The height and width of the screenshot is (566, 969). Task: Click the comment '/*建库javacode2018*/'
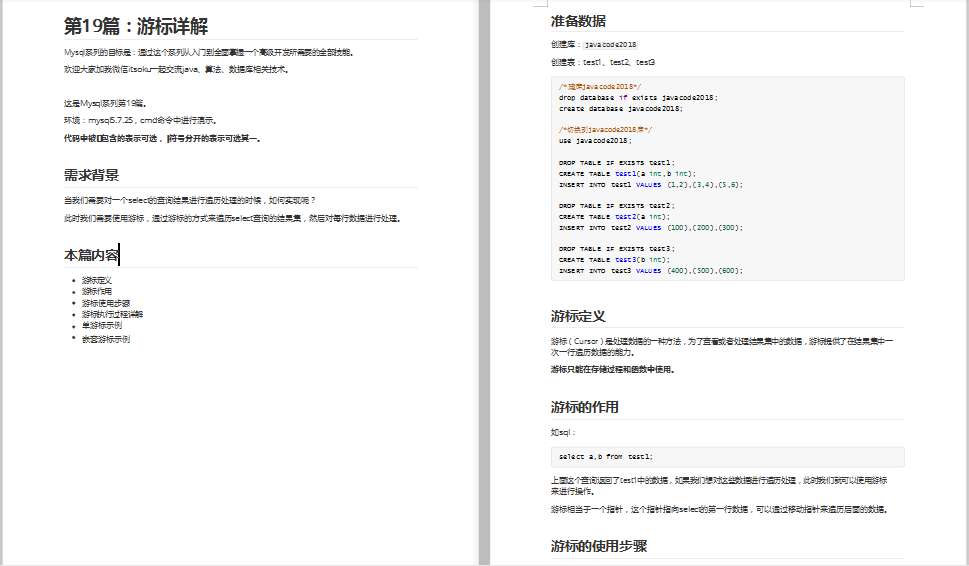600,87
